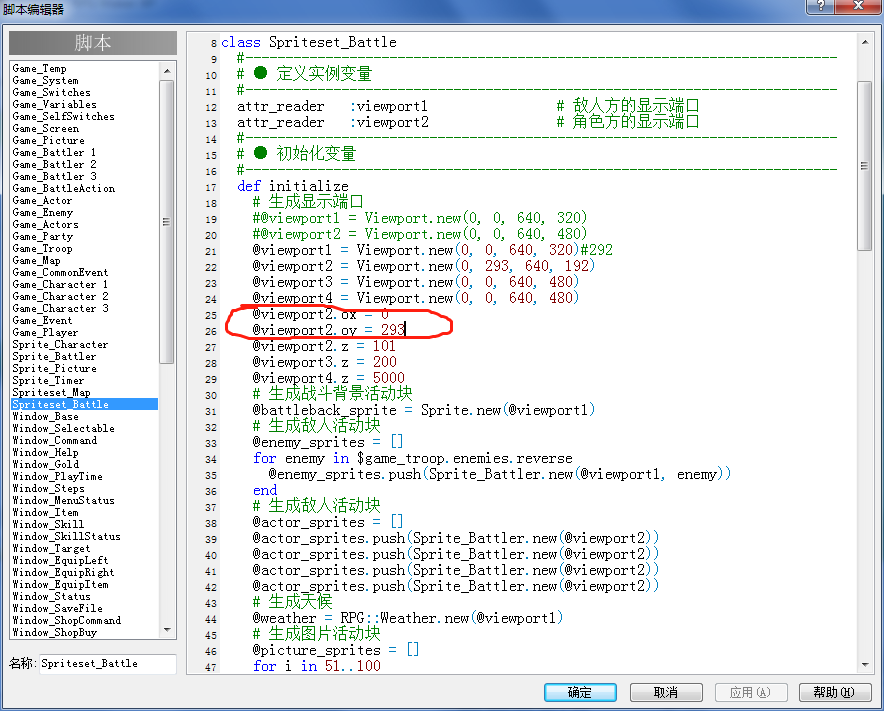
Task: Open the Window_SaveFile script
Action: pyautogui.click(x=58, y=608)
